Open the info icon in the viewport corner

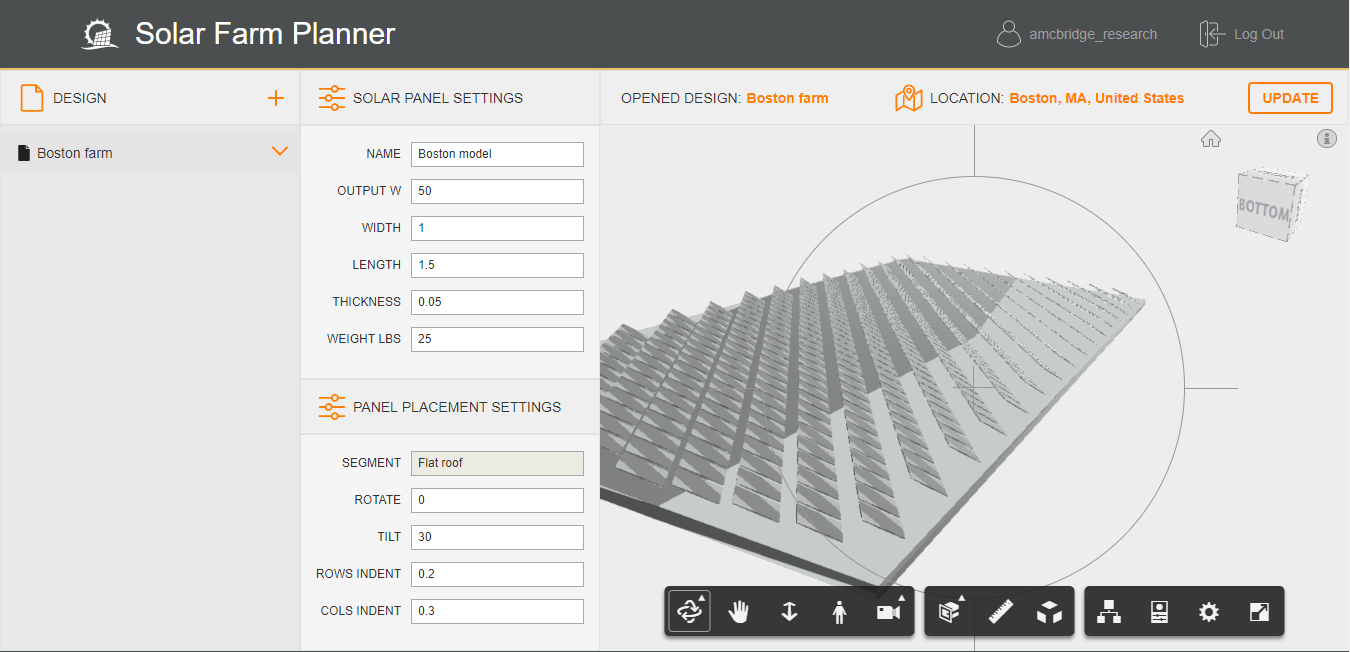click(1327, 138)
